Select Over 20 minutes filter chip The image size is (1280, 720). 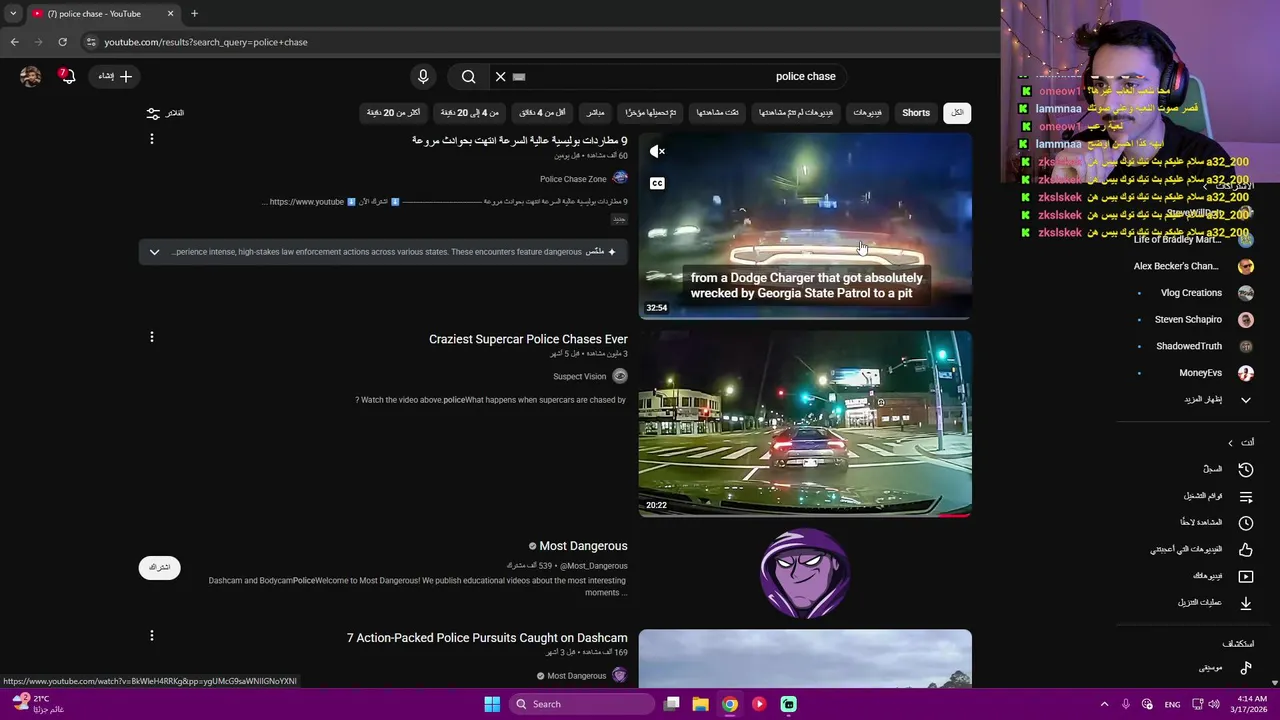coord(394,113)
